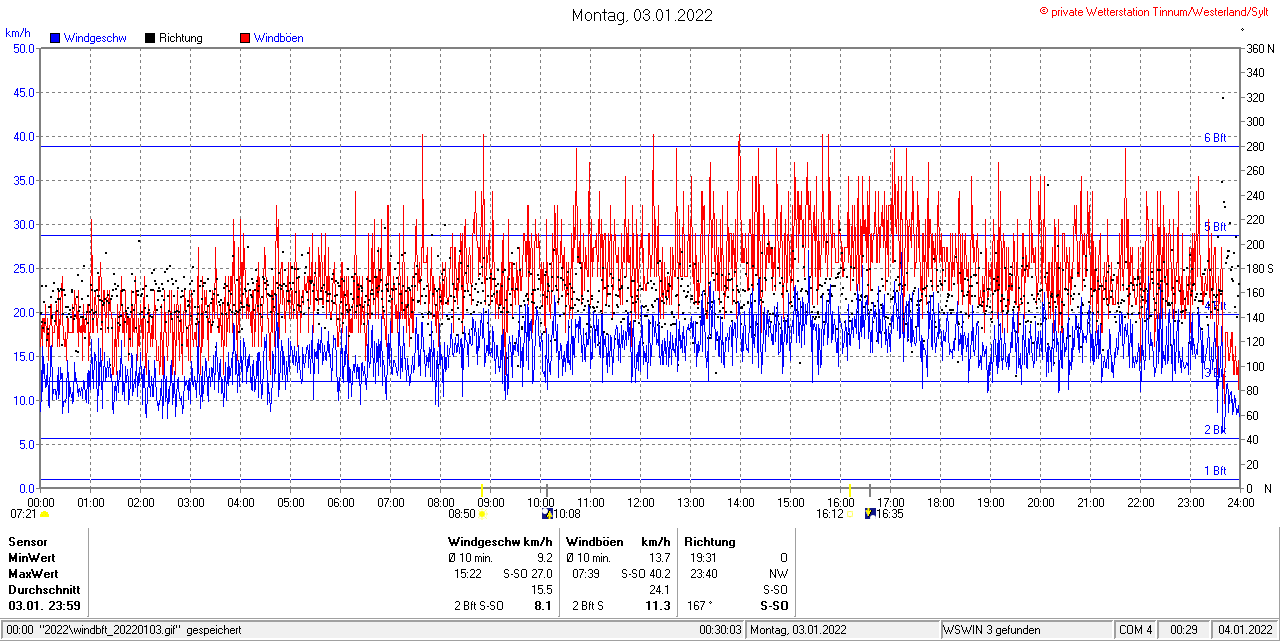The width and height of the screenshot is (1280, 641).
Task: Click the Windgeschw km/h column header
Action: (x=500, y=542)
